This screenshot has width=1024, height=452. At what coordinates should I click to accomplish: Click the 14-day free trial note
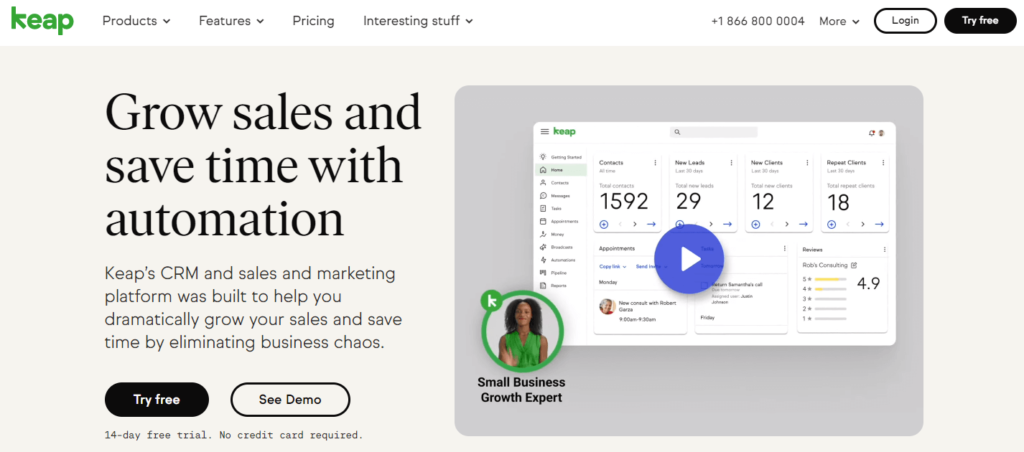[234, 434]
